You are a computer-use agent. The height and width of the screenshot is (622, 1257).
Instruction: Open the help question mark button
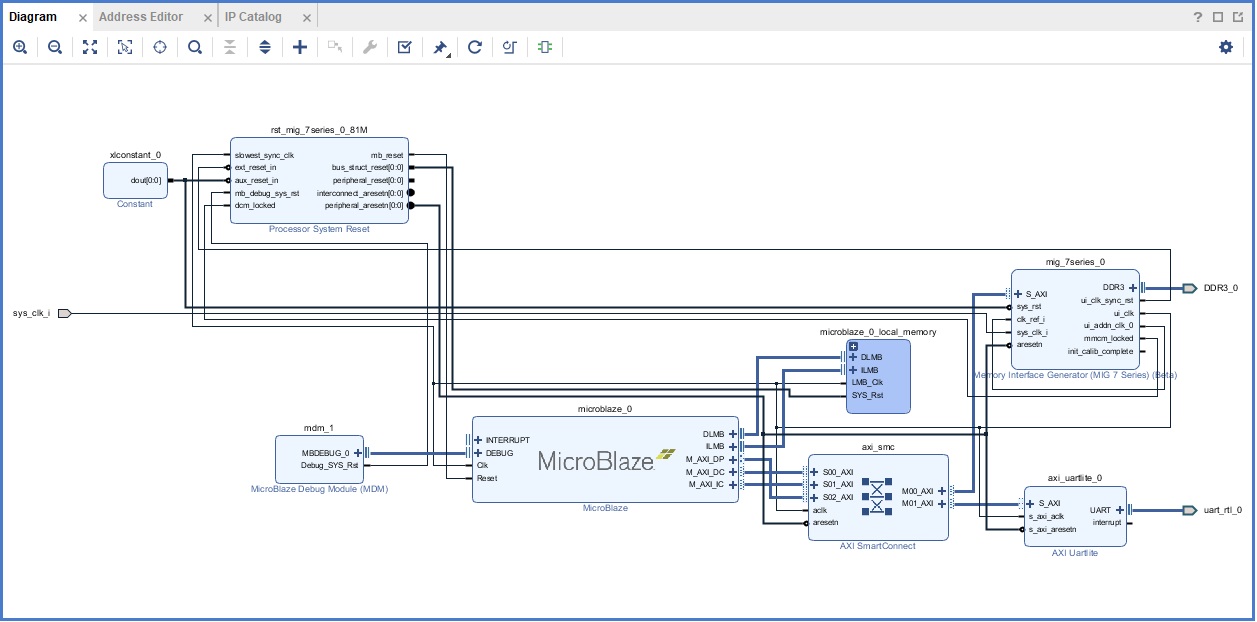tap(1198, 17)
